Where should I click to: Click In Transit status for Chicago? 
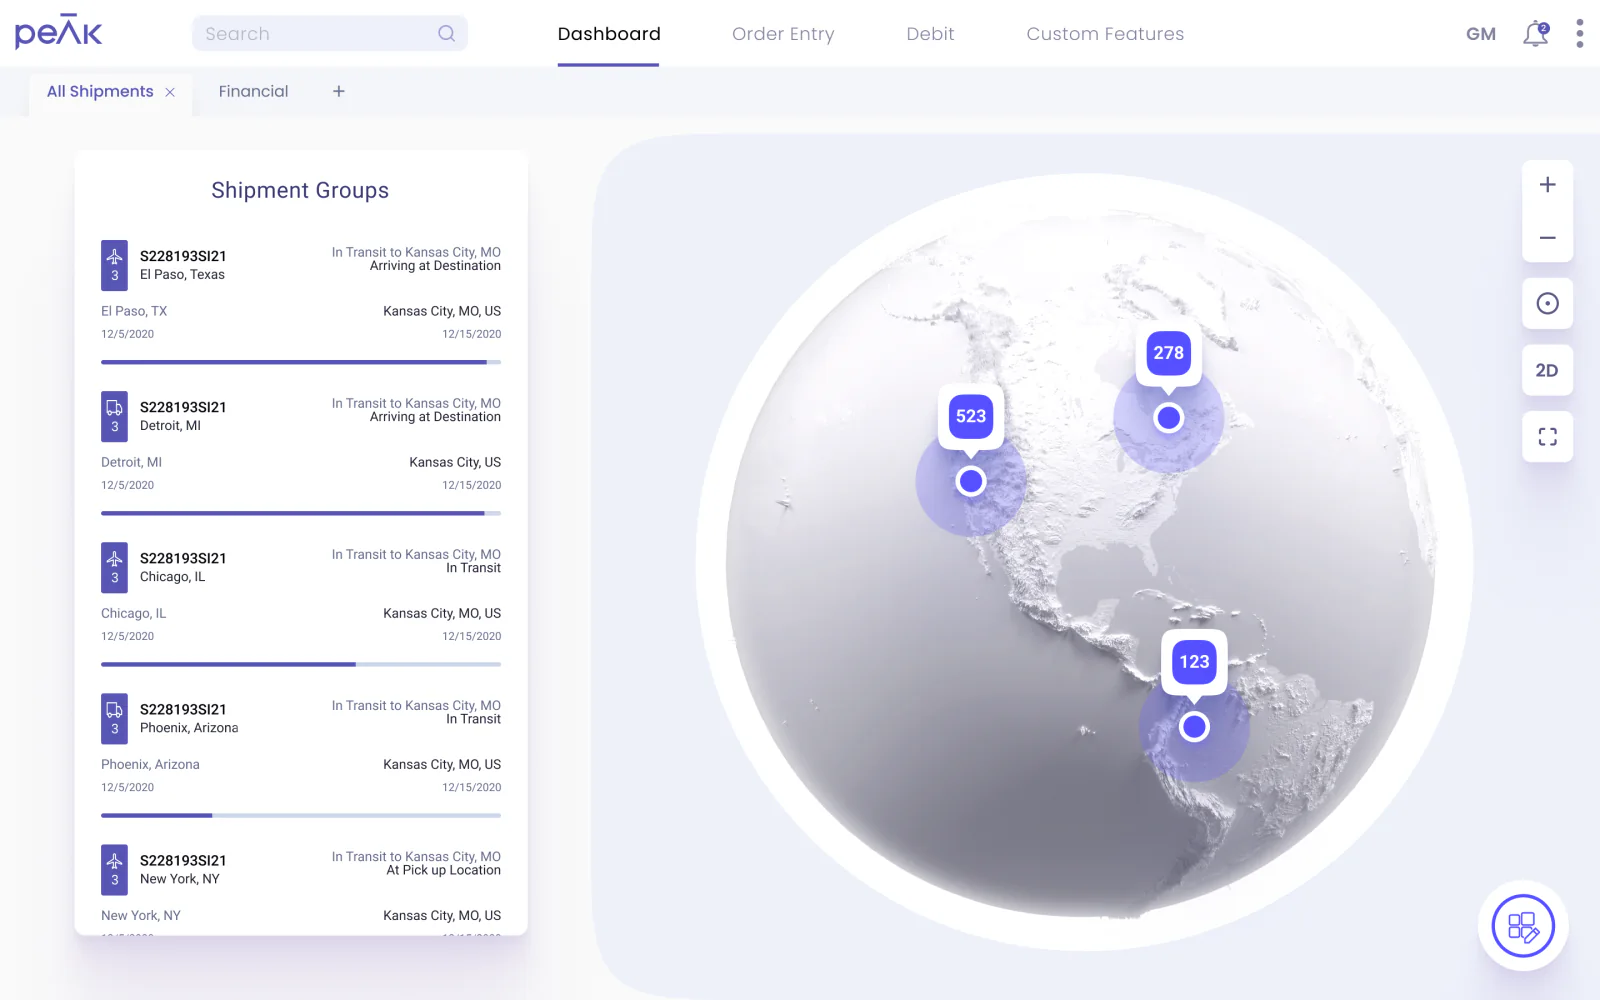point(473,568)
